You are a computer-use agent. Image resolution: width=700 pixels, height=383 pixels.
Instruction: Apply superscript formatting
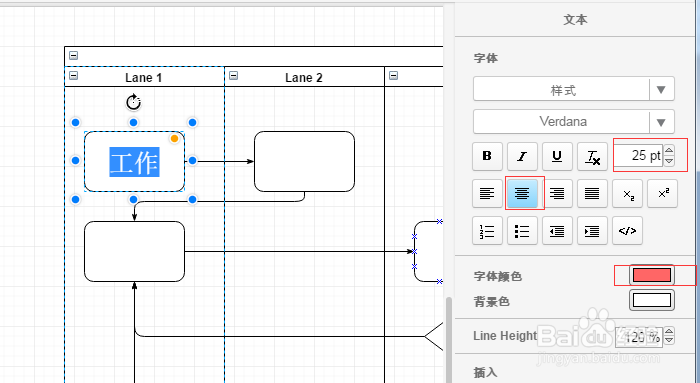click(663, 193)
